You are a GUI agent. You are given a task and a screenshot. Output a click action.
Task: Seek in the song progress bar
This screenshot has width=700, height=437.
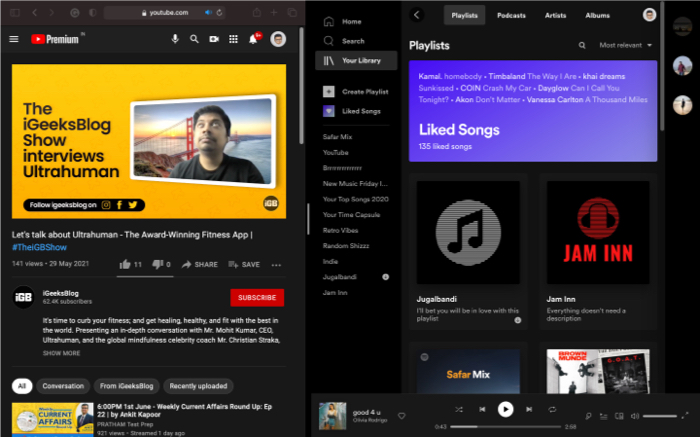coord(505,427)
